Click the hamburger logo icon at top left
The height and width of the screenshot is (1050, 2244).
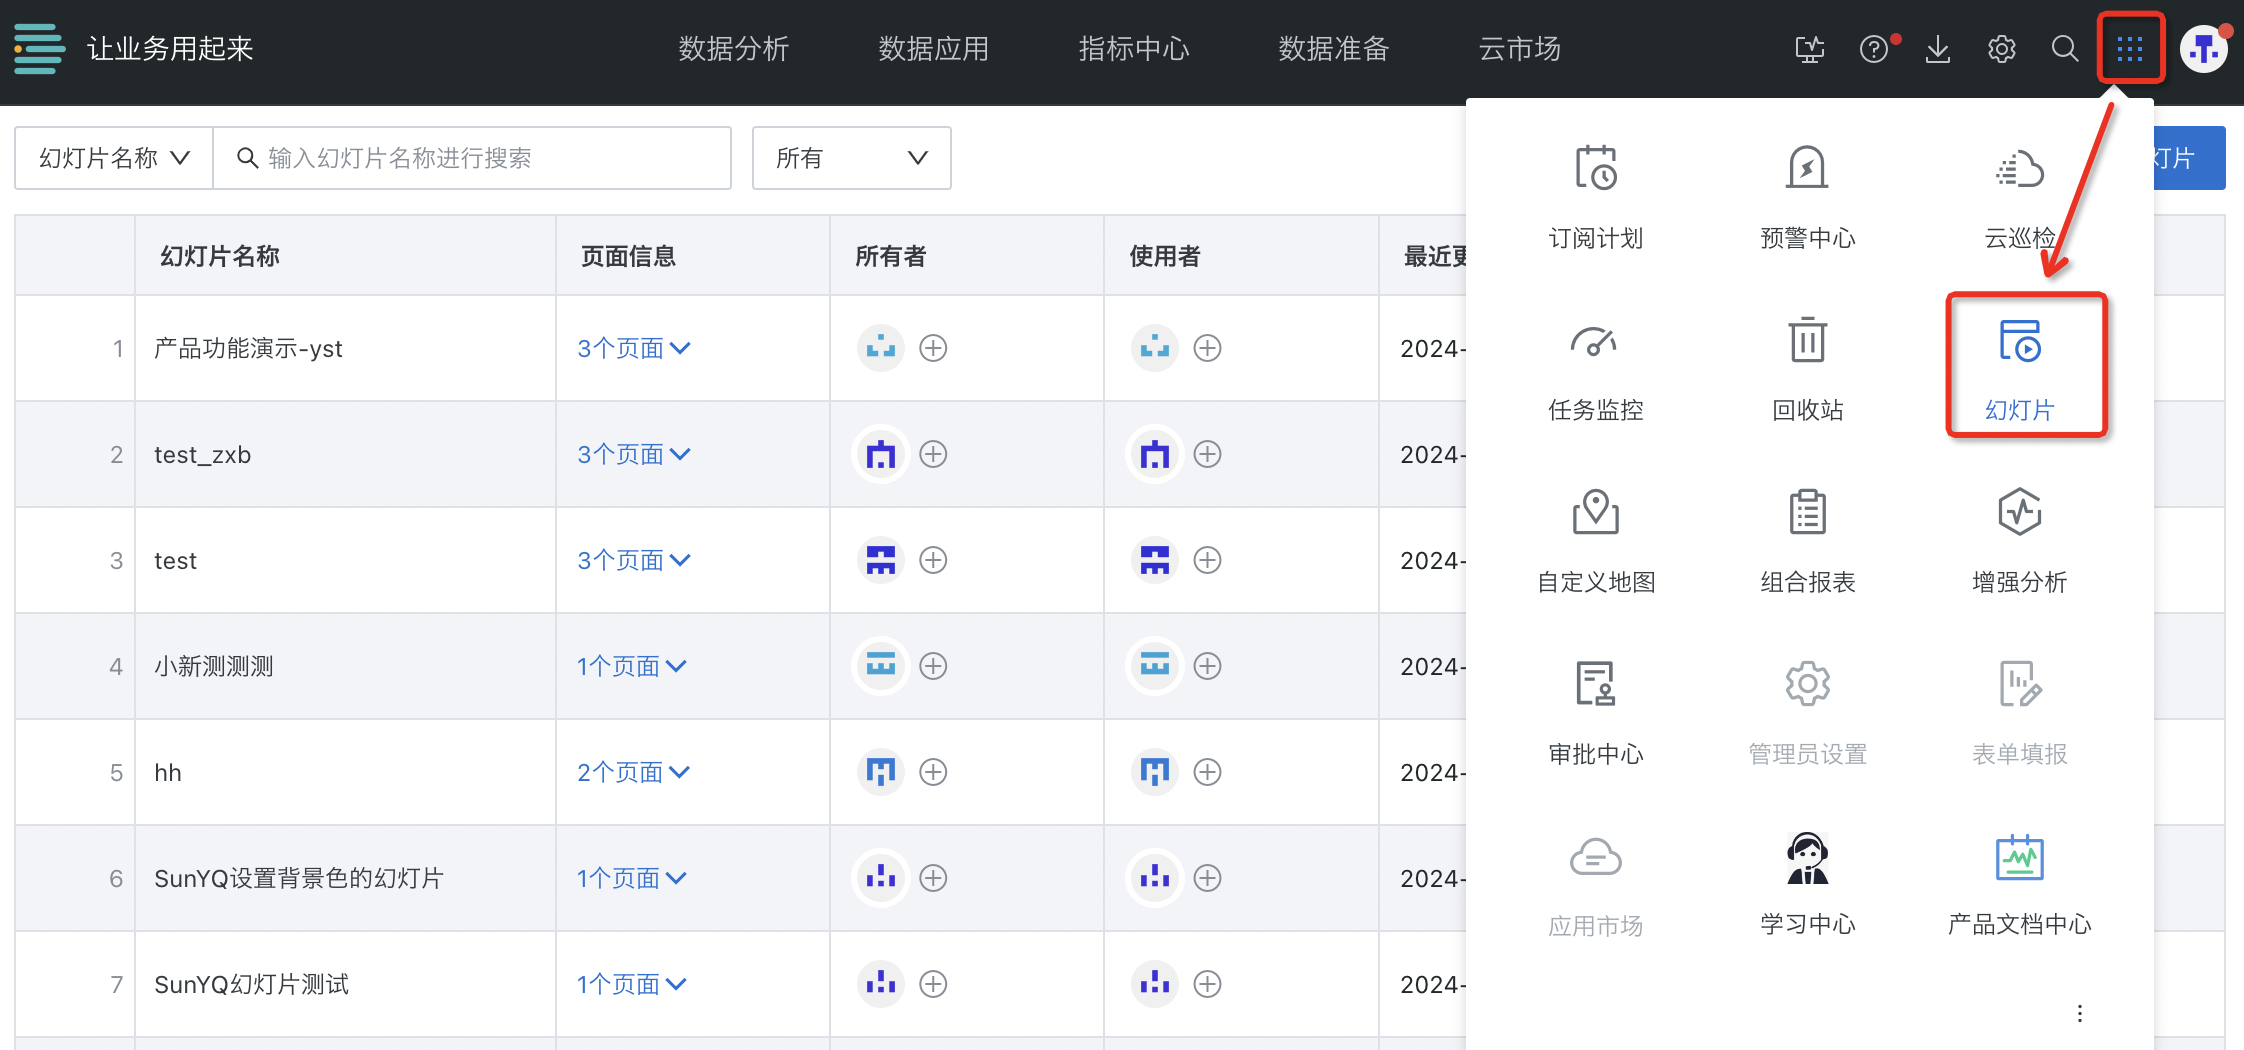[x=39, y=48]
